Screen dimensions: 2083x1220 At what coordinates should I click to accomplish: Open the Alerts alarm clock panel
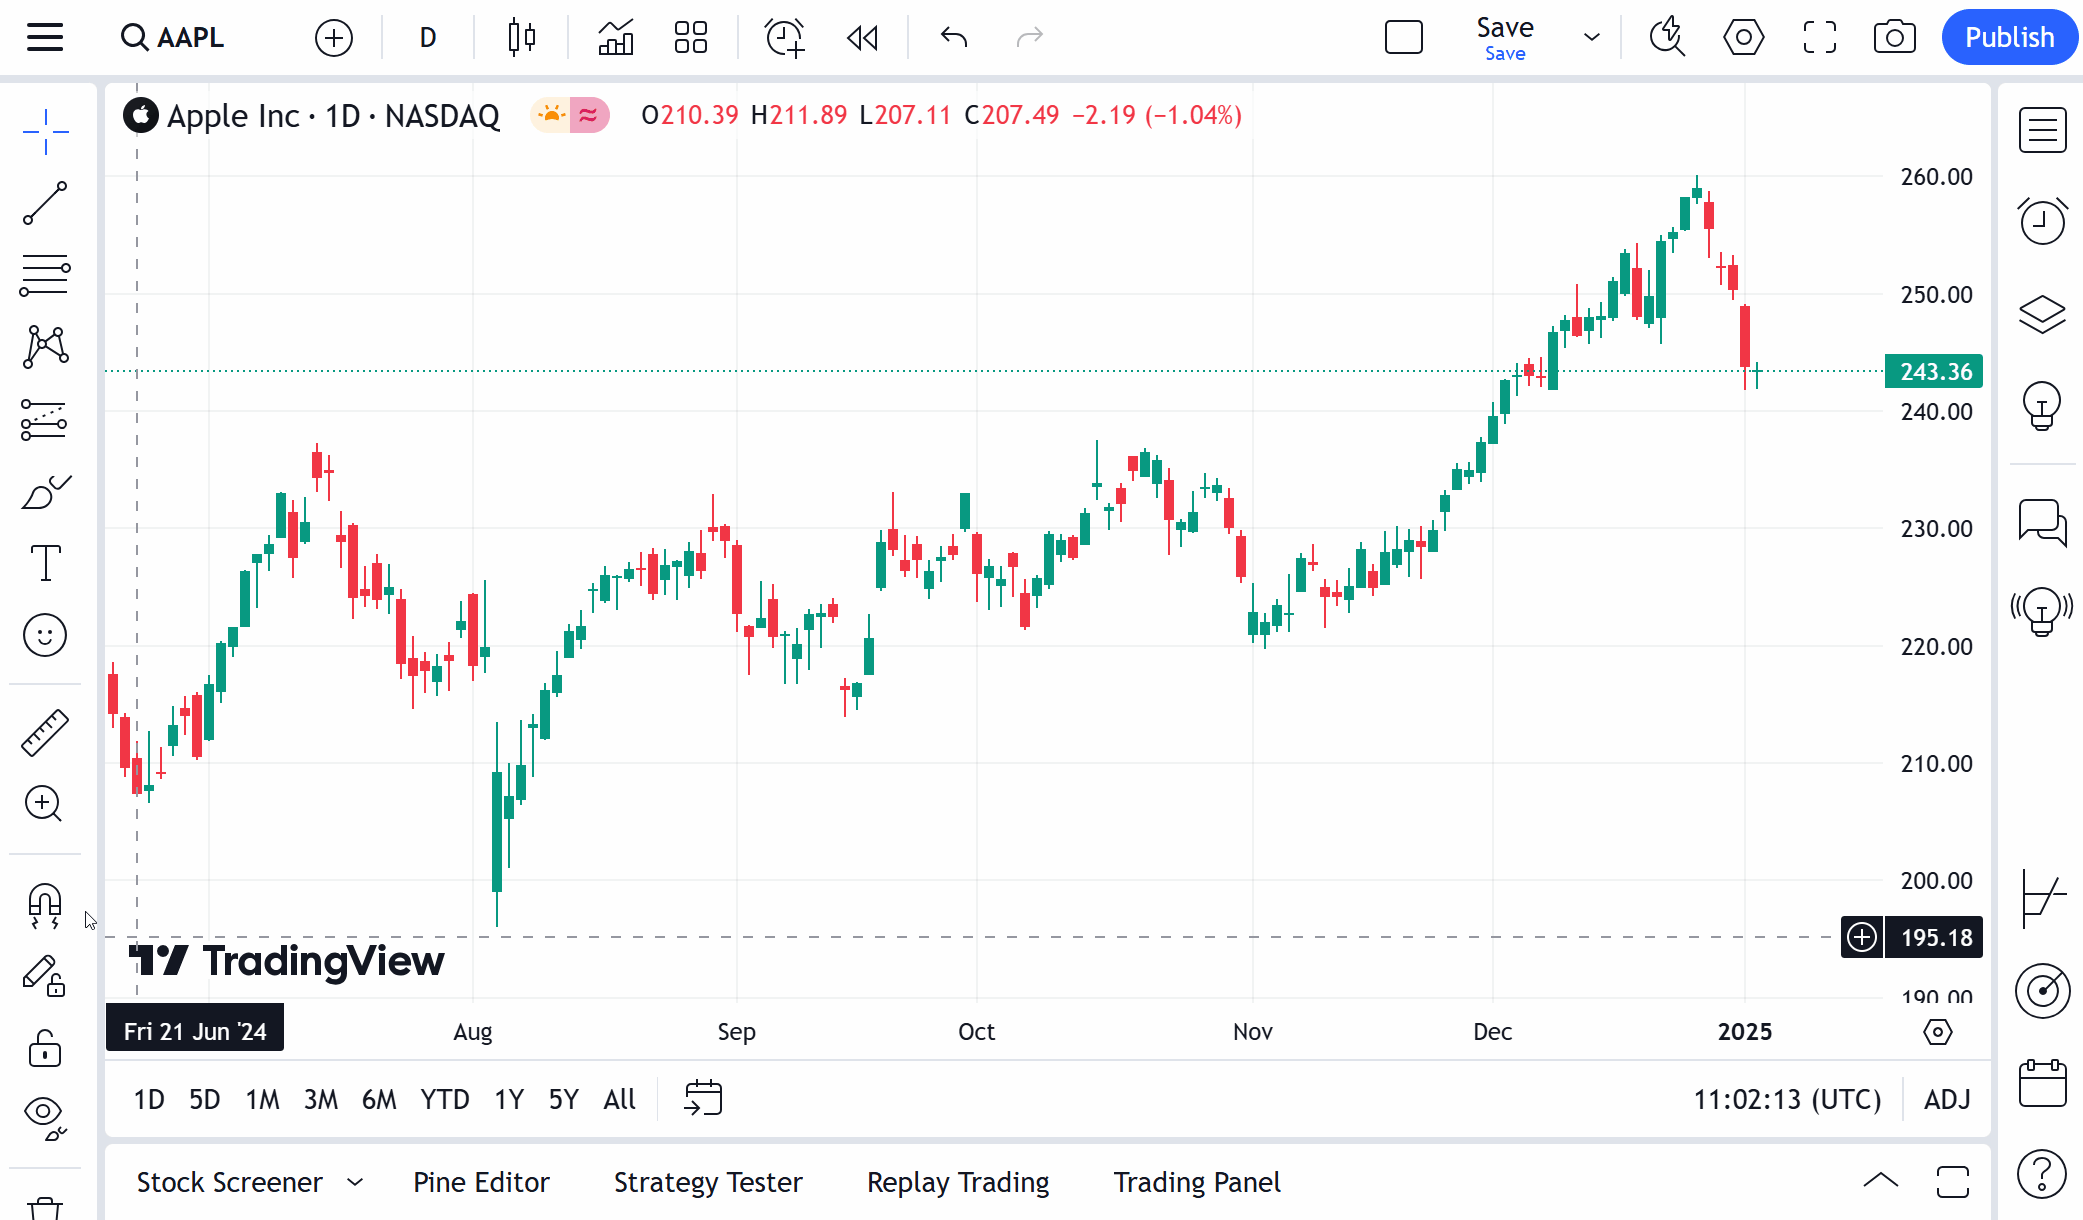2042,221
